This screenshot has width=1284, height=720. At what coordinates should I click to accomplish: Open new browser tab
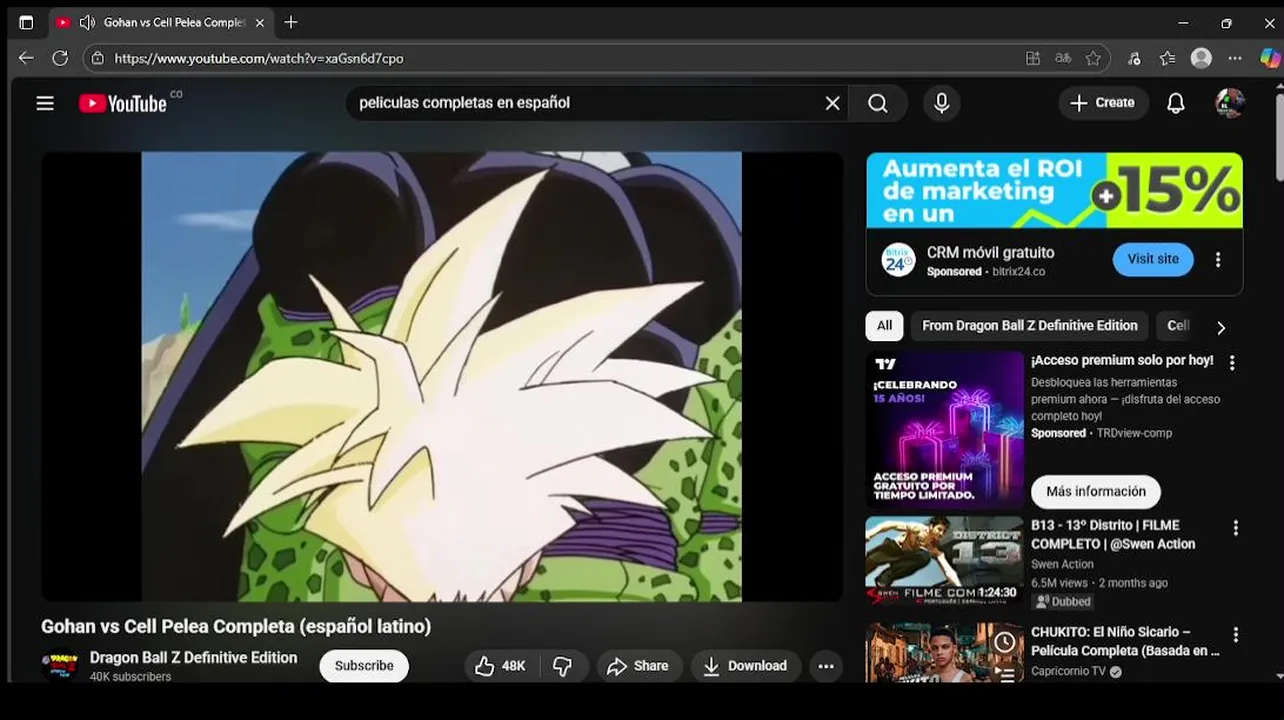tap(290, 22)
